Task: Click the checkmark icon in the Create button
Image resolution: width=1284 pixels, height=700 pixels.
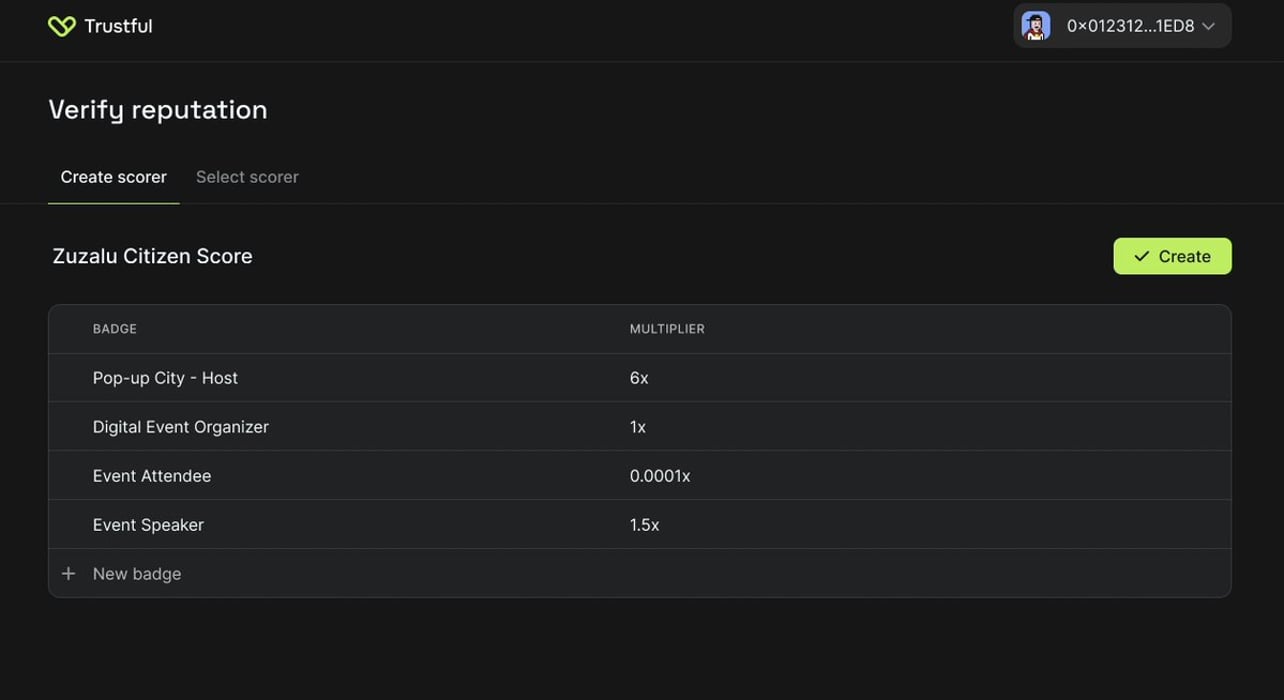Action: (x=1141, y=257)
